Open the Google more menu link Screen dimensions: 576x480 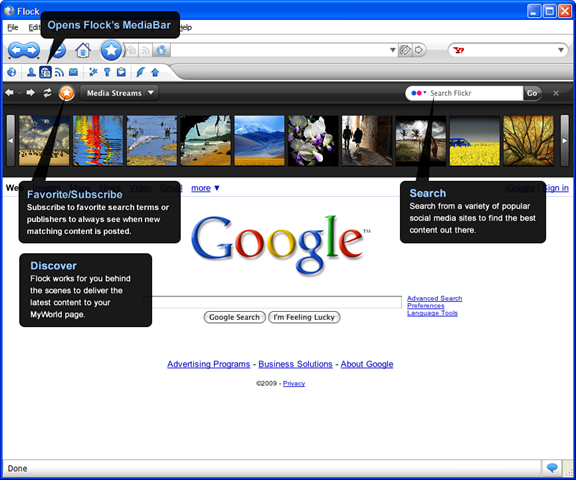coord(205,188)
